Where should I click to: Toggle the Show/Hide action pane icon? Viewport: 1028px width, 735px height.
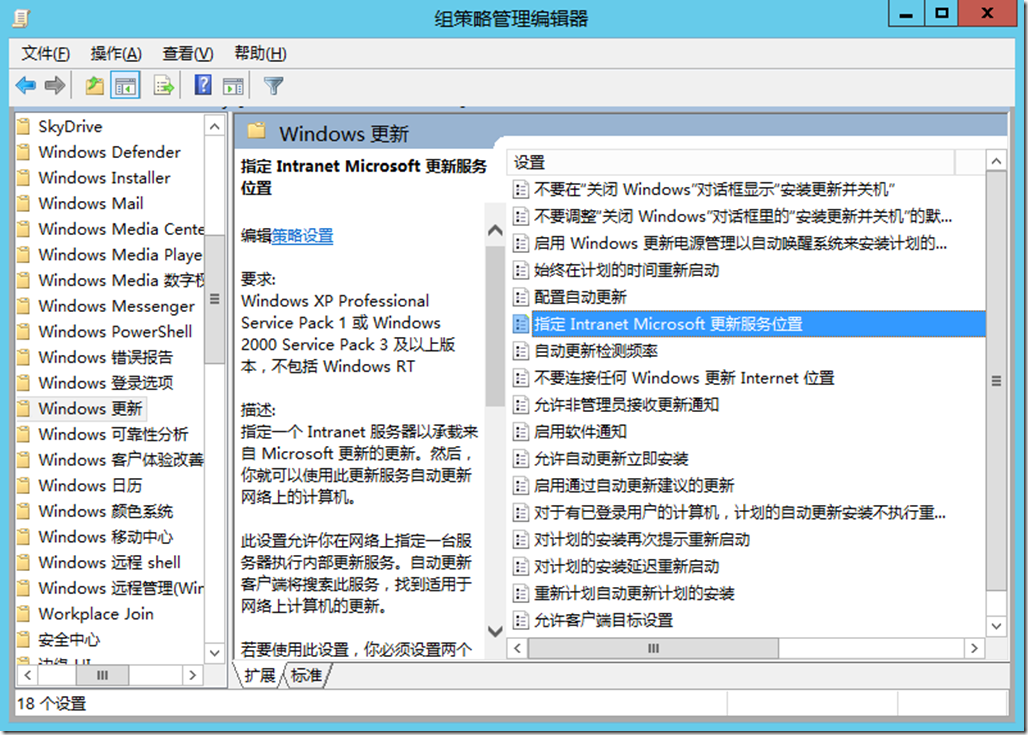coord(233,85)
